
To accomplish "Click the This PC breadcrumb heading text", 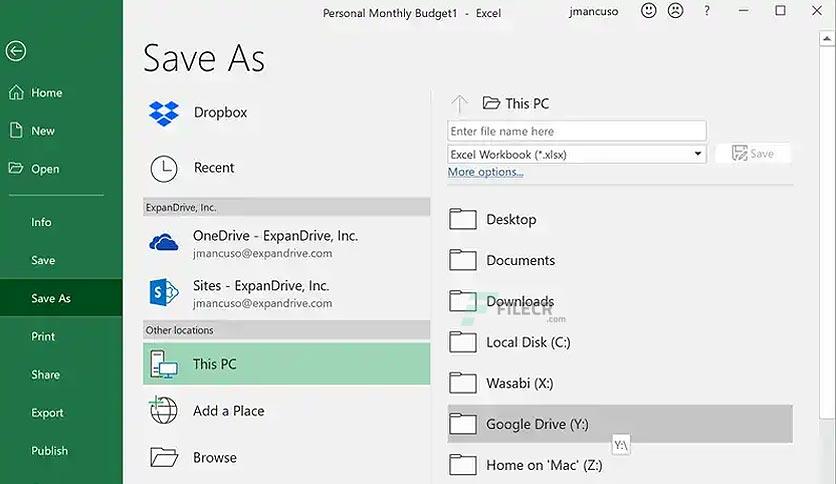I will (x=527, y=103).
